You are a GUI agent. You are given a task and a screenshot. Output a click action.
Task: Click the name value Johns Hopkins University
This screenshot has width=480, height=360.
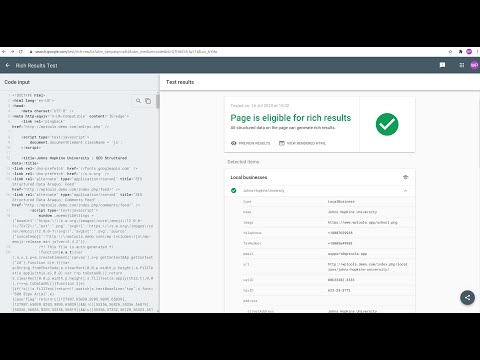point(352,212)
